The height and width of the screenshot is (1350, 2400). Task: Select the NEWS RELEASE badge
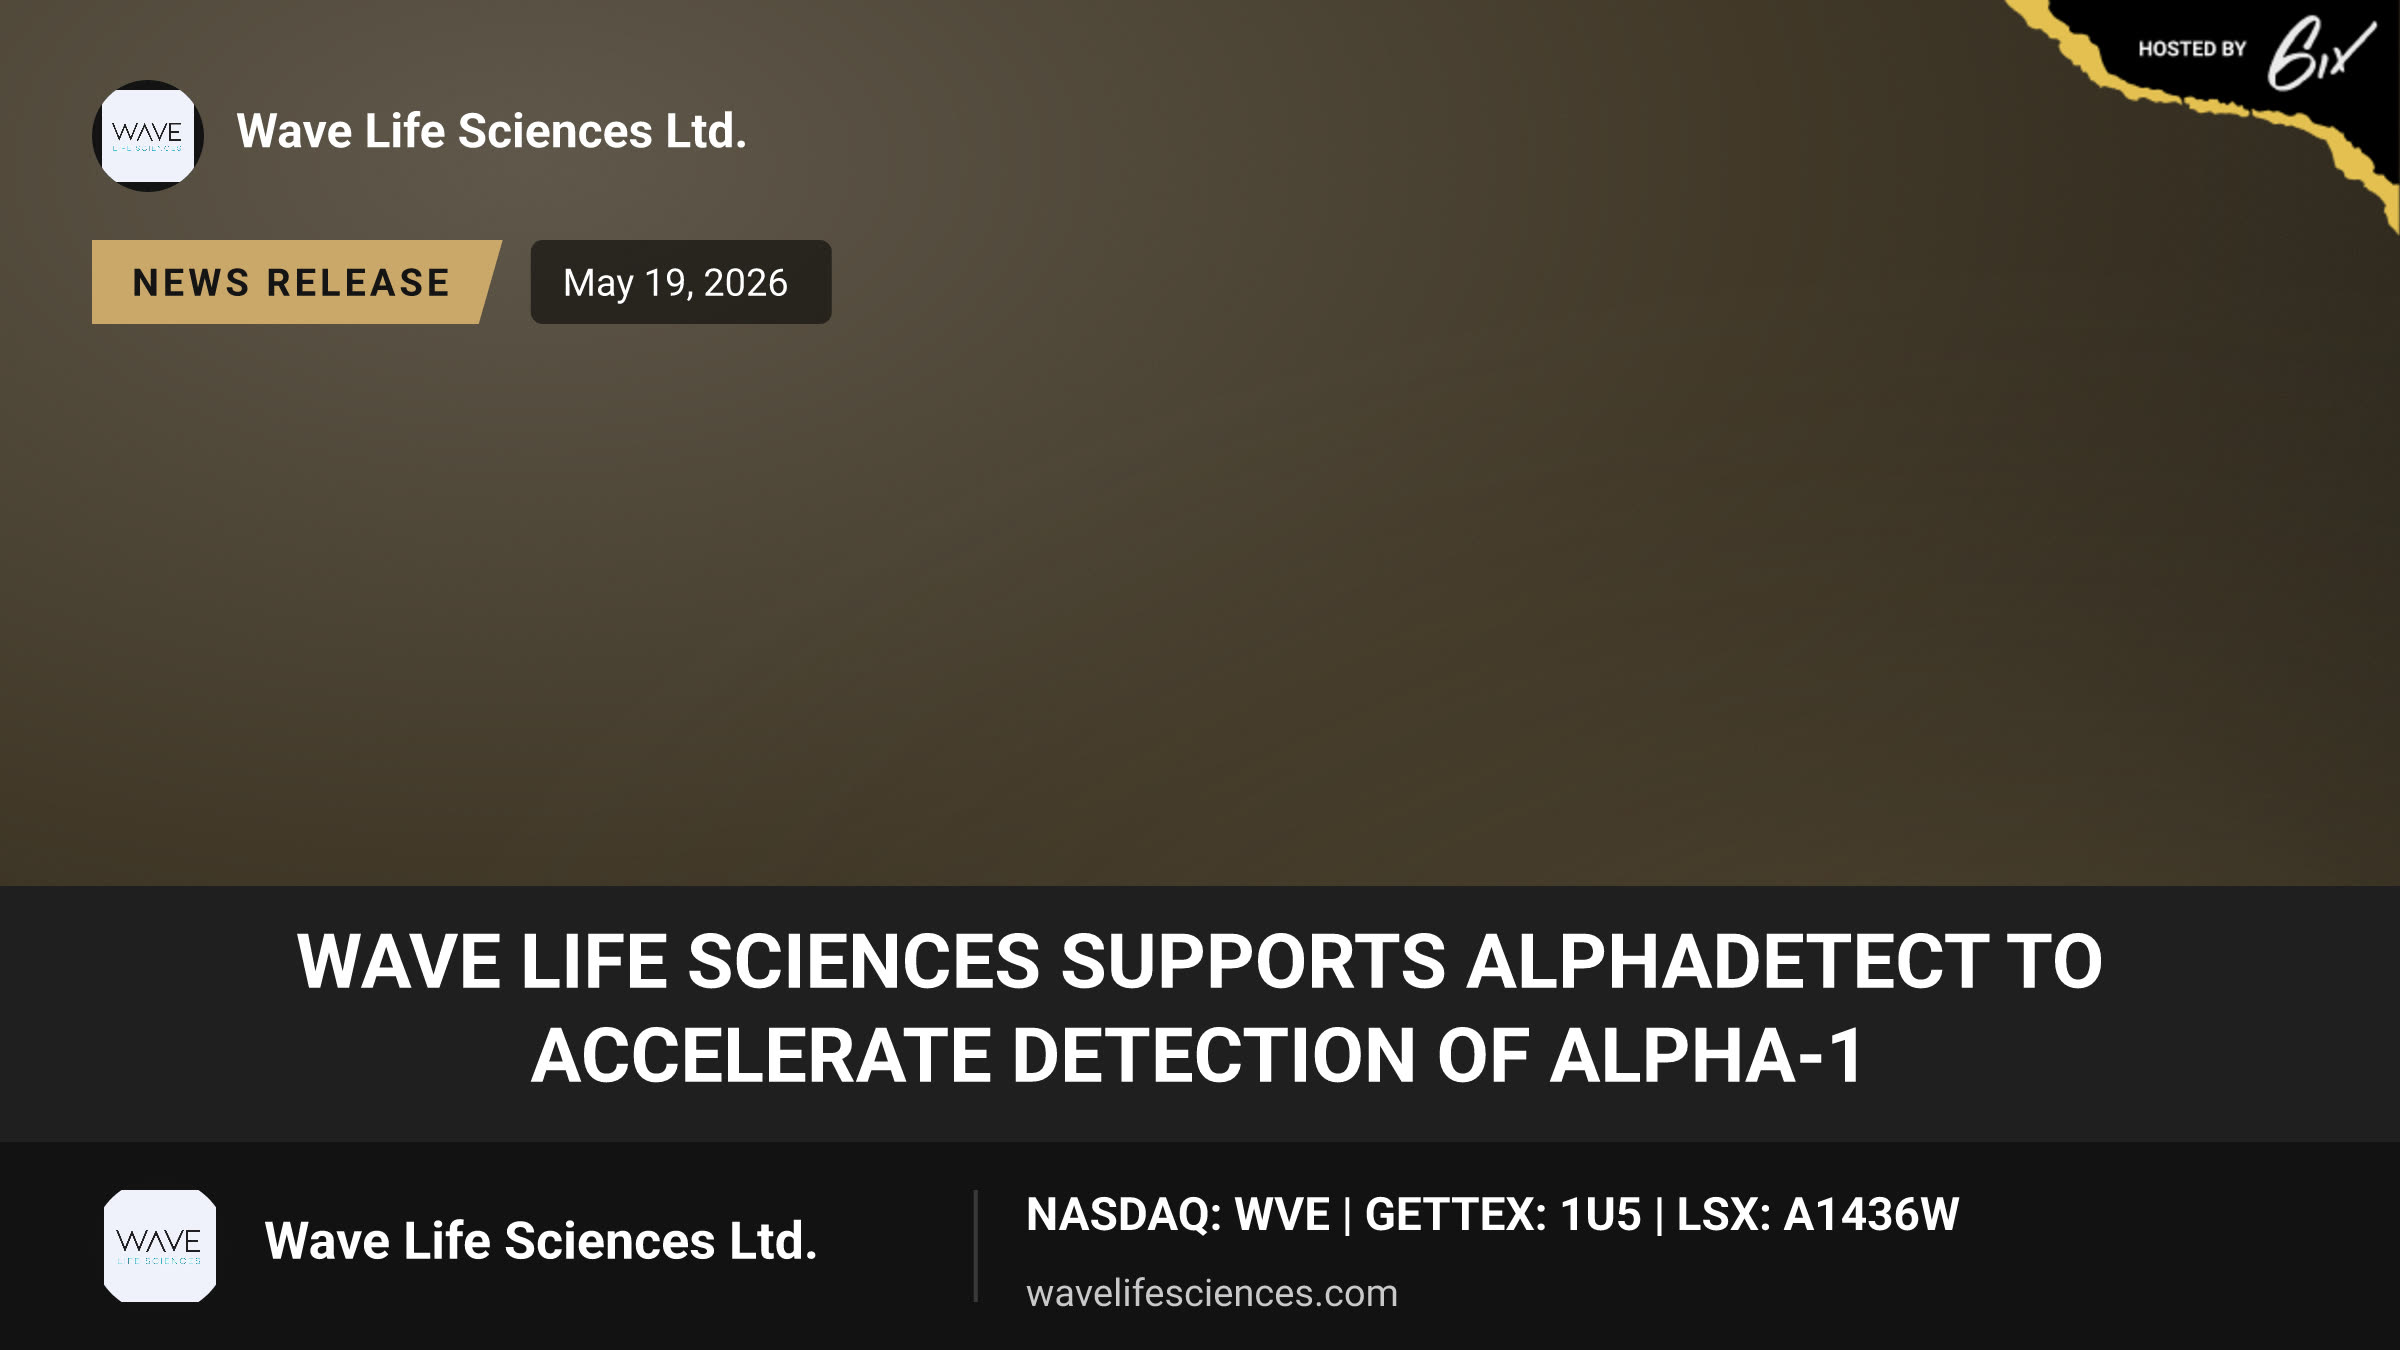(x=296, y=282)
